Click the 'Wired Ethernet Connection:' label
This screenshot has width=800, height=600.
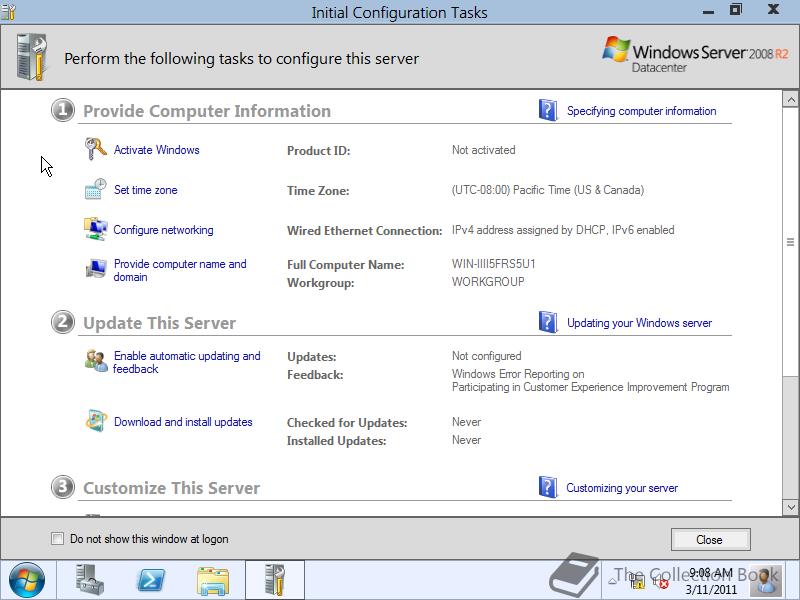coord(364,231)
